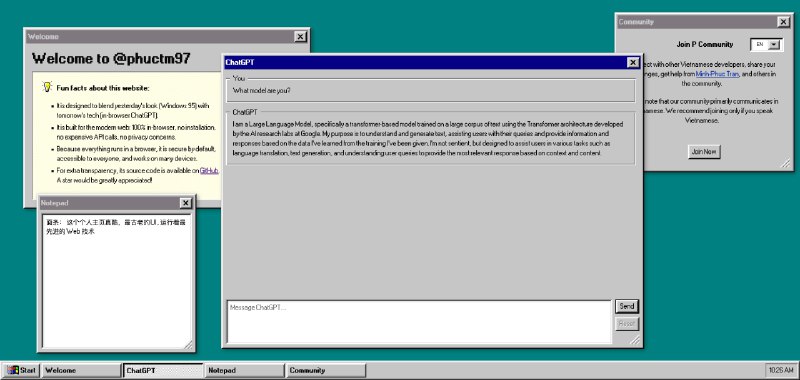The width and height of the screenshot is (800, 380).
Task: Click inside the Notepad text area
Action: point(117,282)
